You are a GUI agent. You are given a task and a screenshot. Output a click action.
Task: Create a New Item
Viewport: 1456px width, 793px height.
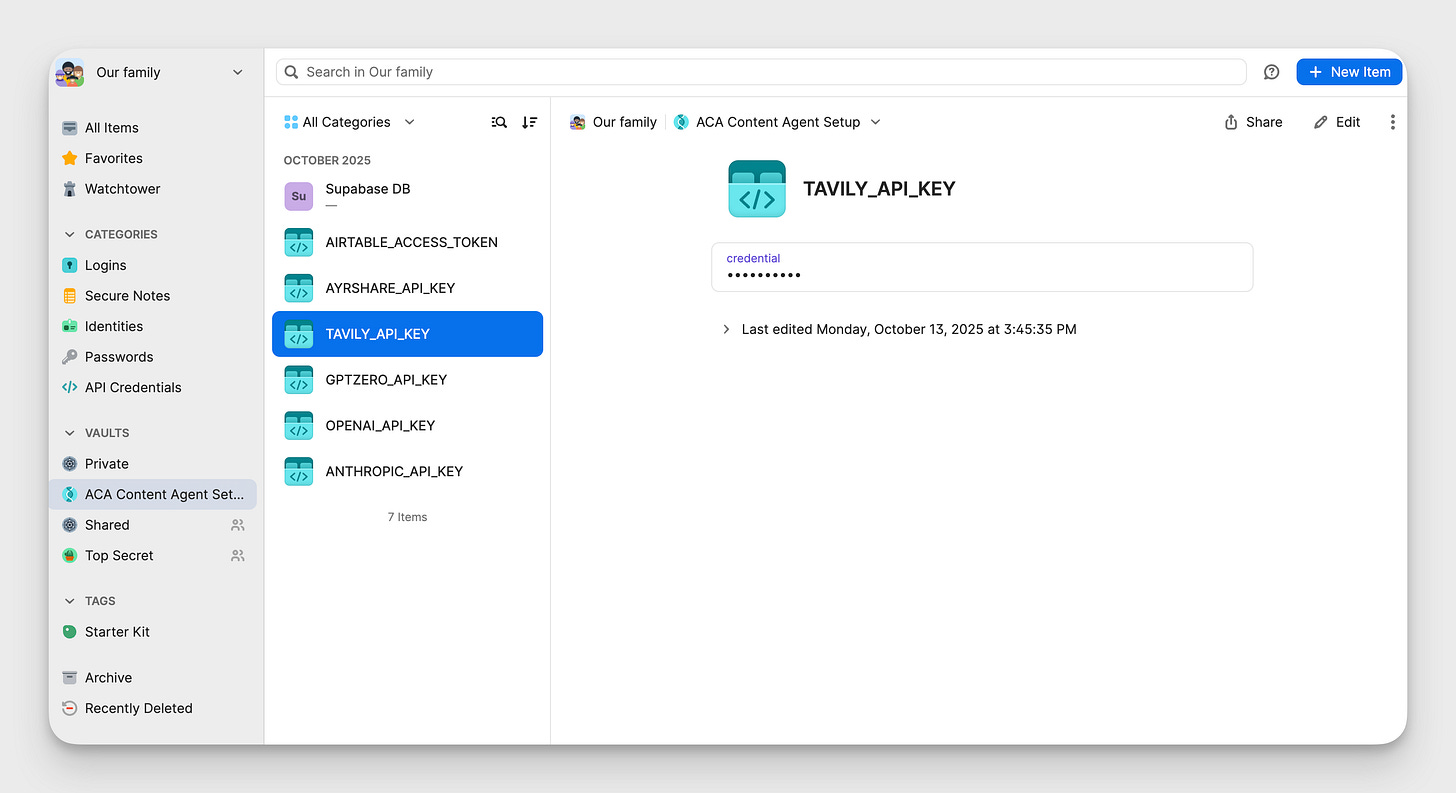click(1349, 72)
